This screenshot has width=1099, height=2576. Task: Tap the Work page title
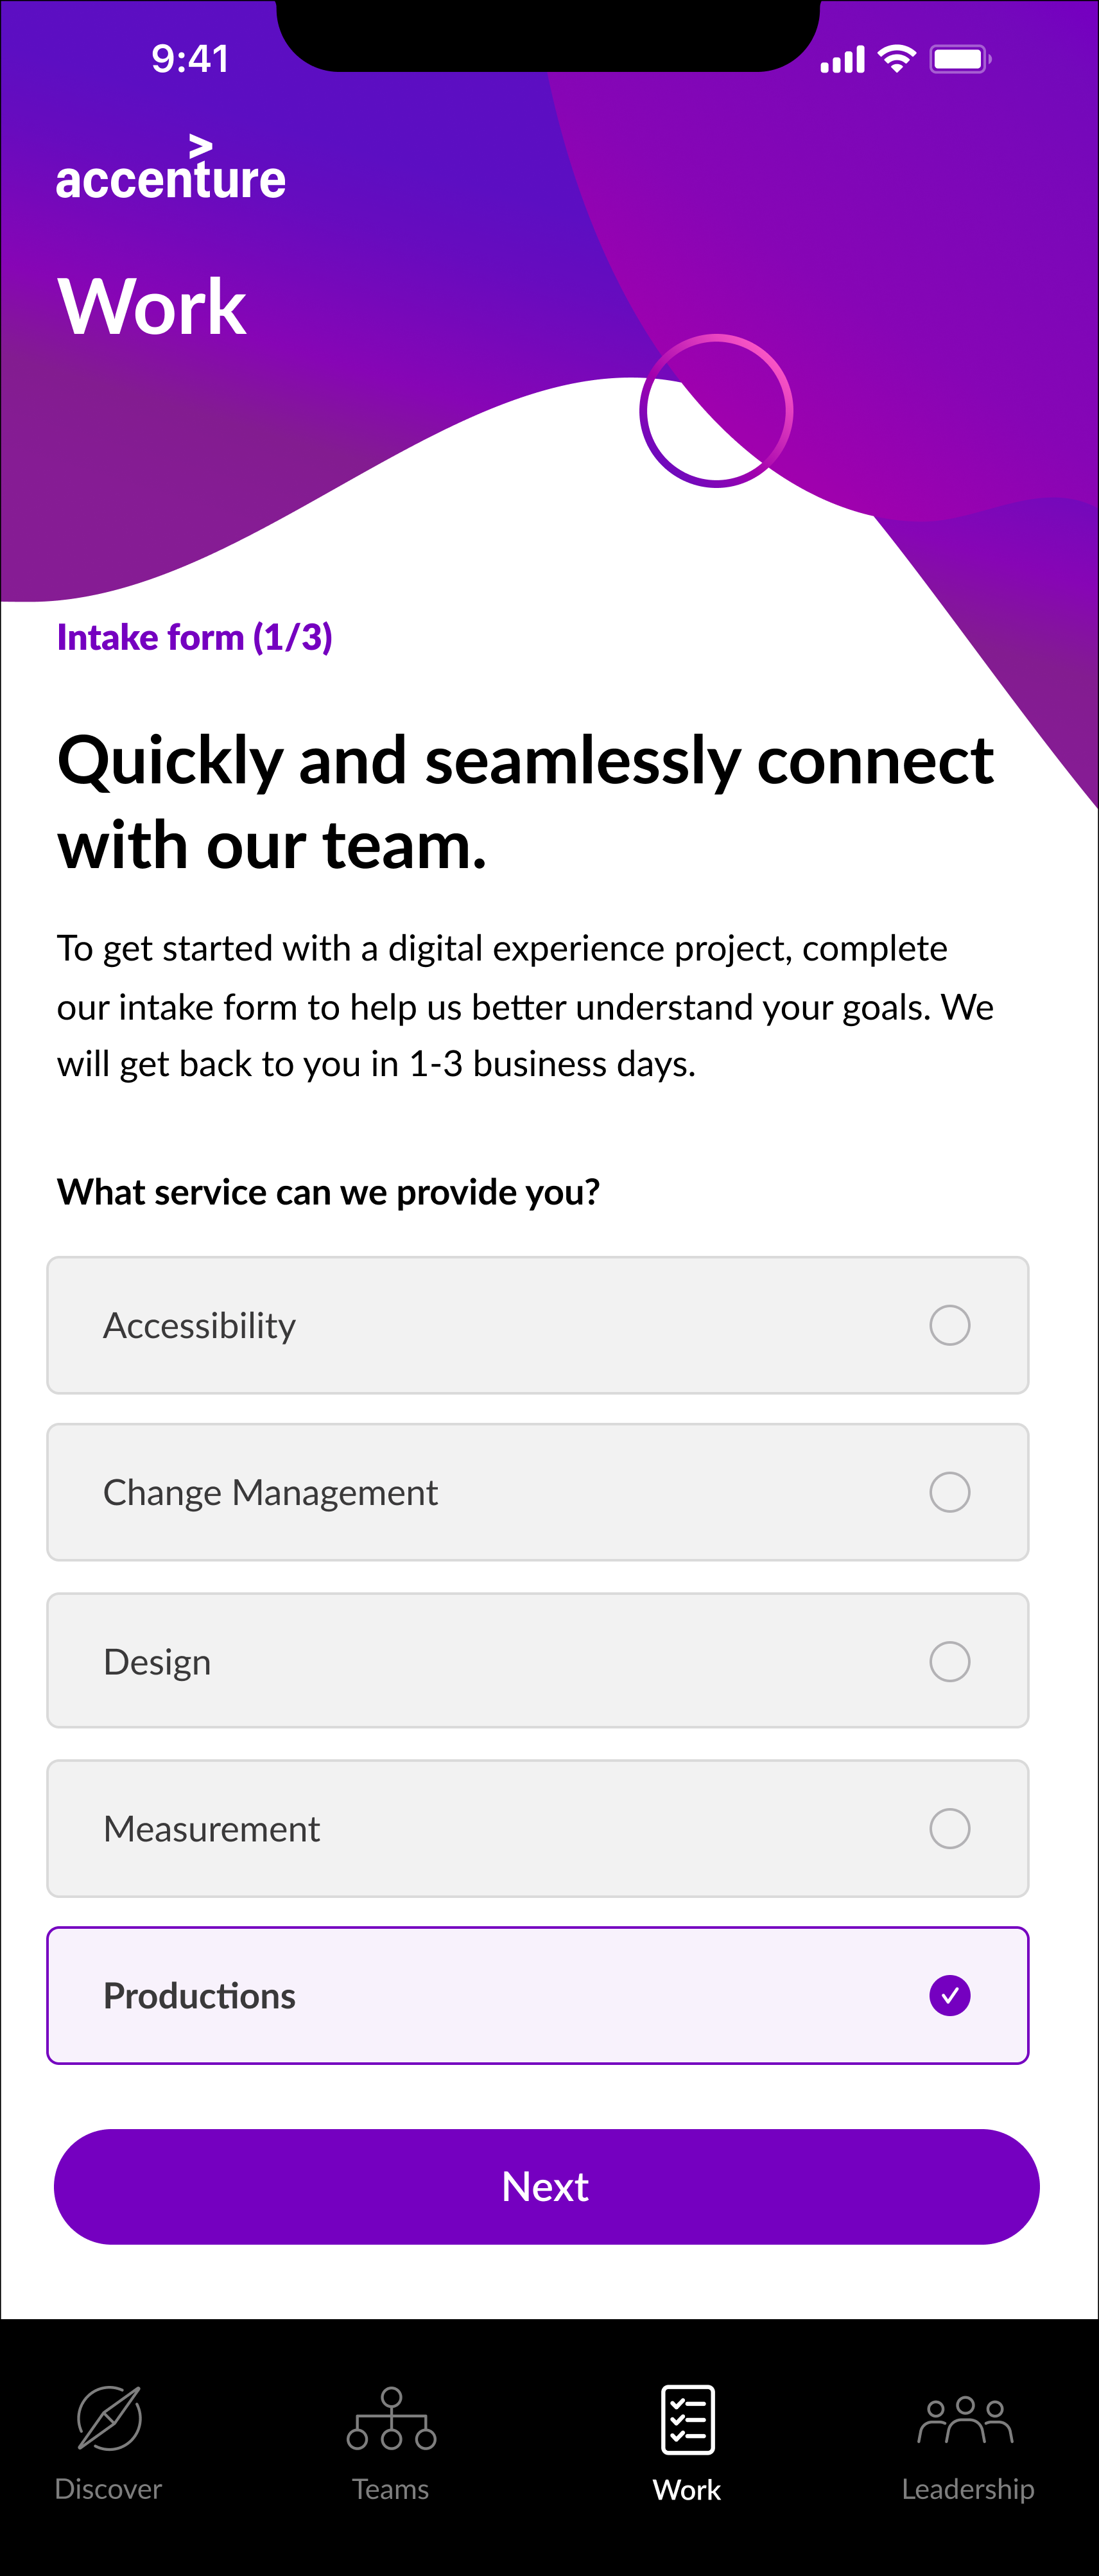[152, 306]
